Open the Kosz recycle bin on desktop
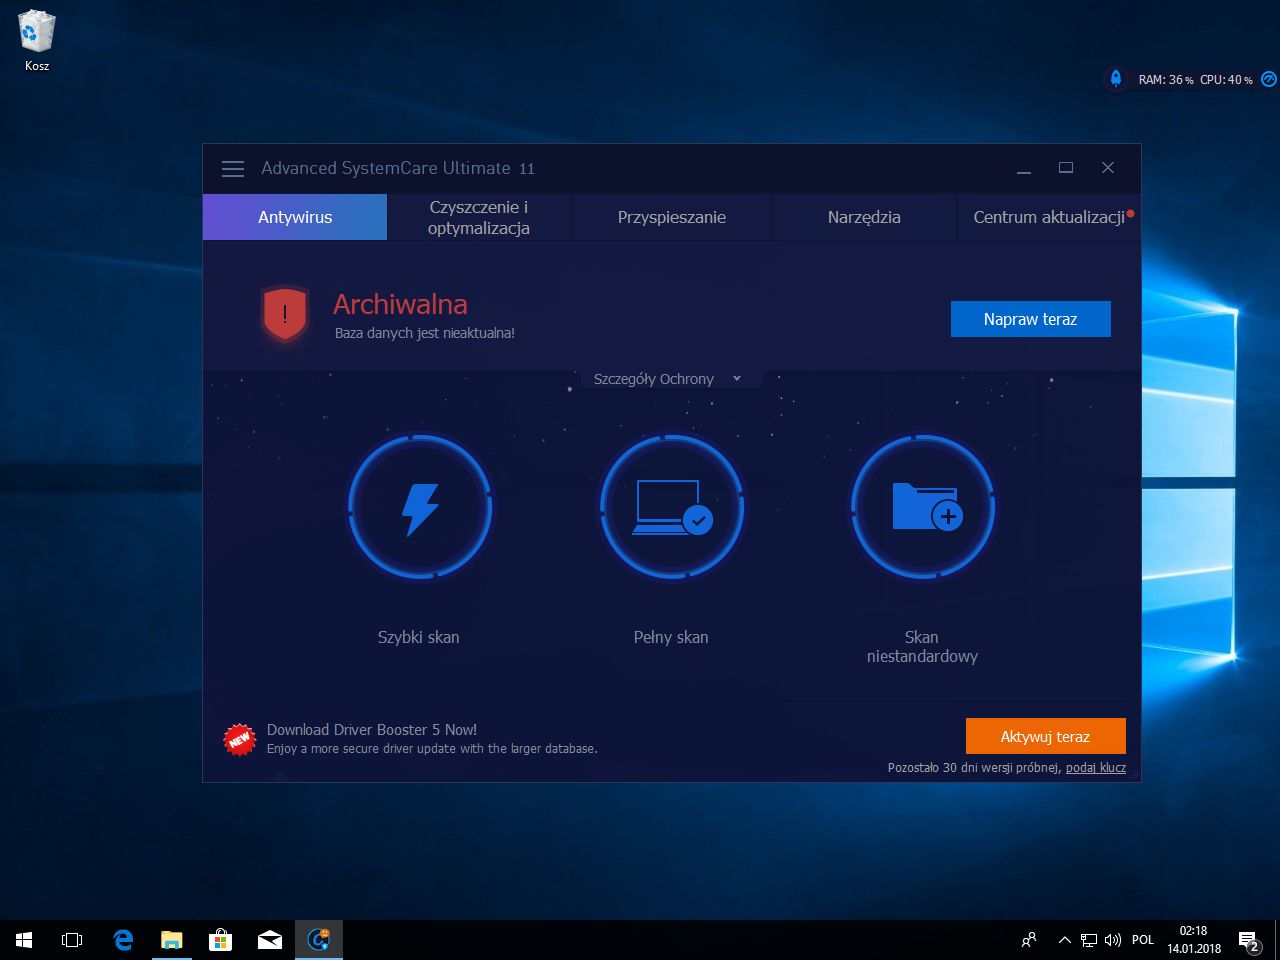The image size is (1280, 960). coord(37,41)
